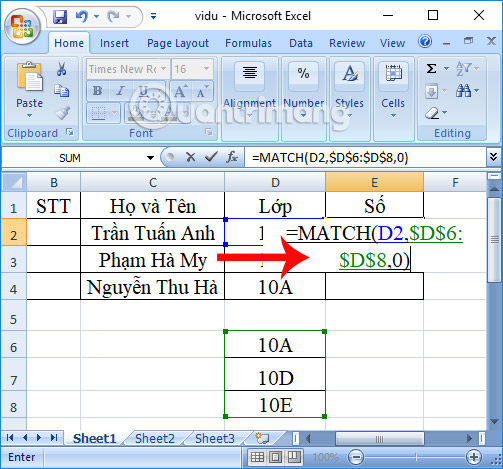Select the Format Painter brush
The width and height of the screenshot is (503, 469).
[62, 113]
